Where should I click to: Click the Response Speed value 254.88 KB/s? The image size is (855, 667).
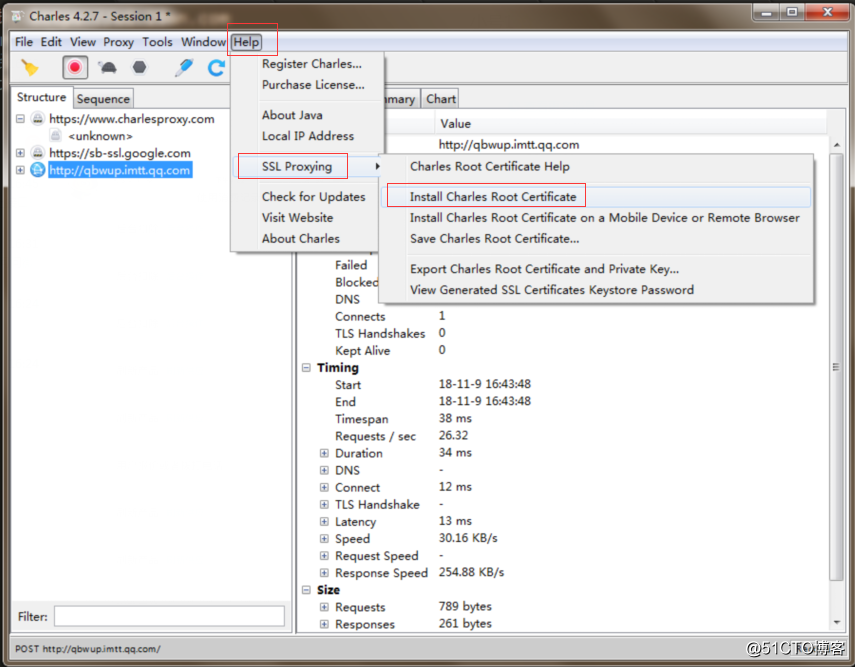point(471,572)
